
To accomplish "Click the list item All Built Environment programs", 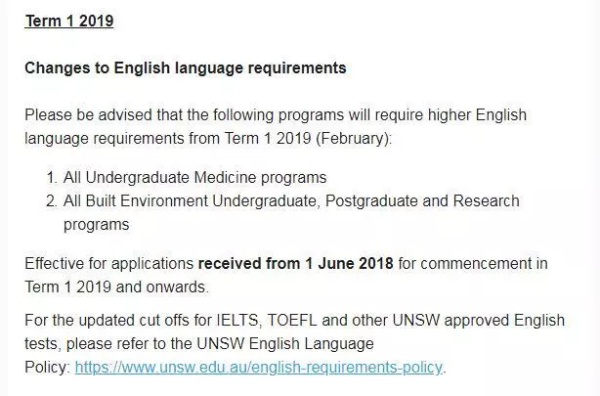I will coord(291,213).
